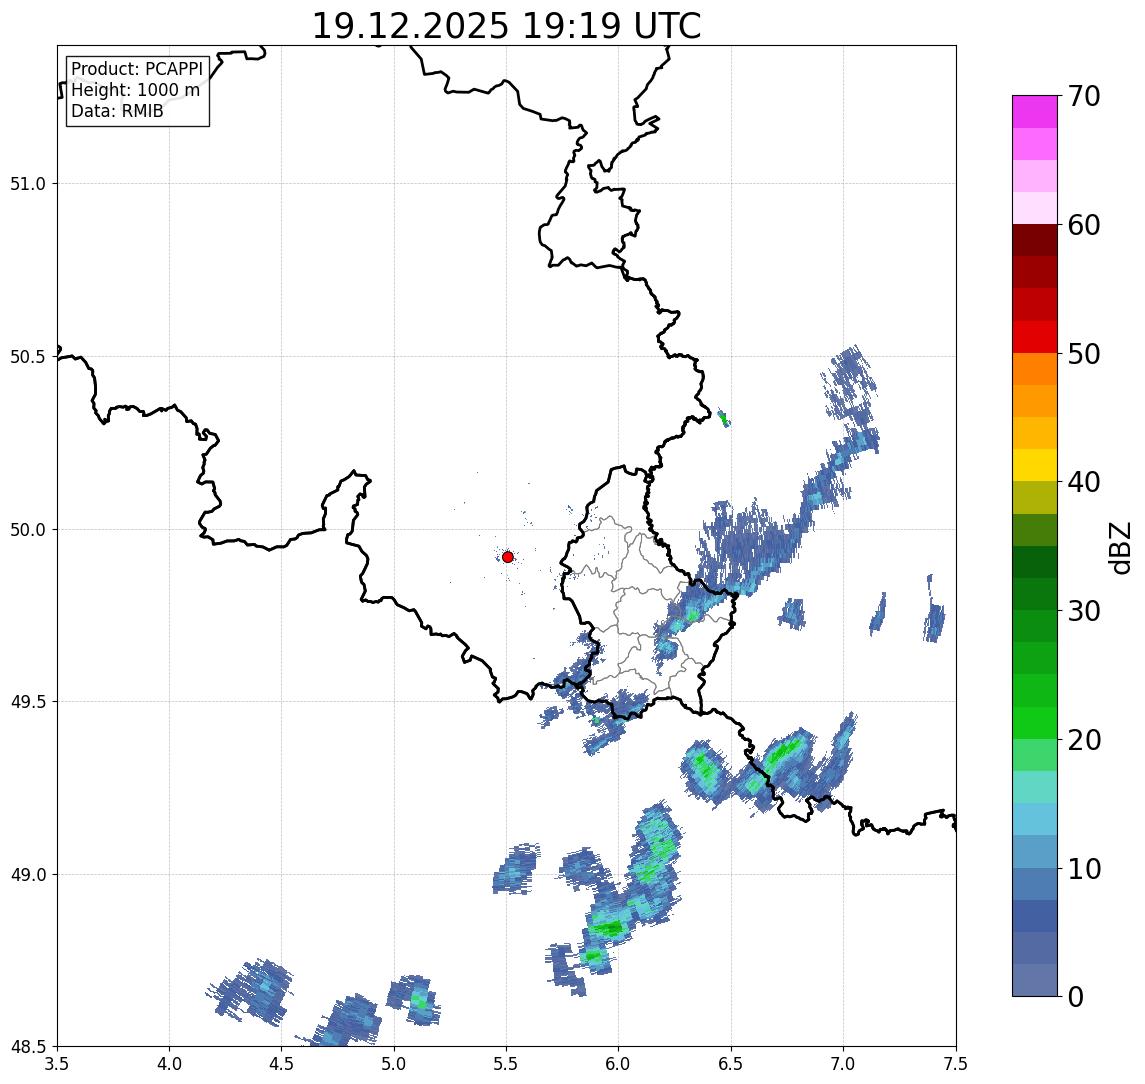Screen dimensions: 1145x1084
Task: Click the latitude label "50.0"
Action: [27, 530]
